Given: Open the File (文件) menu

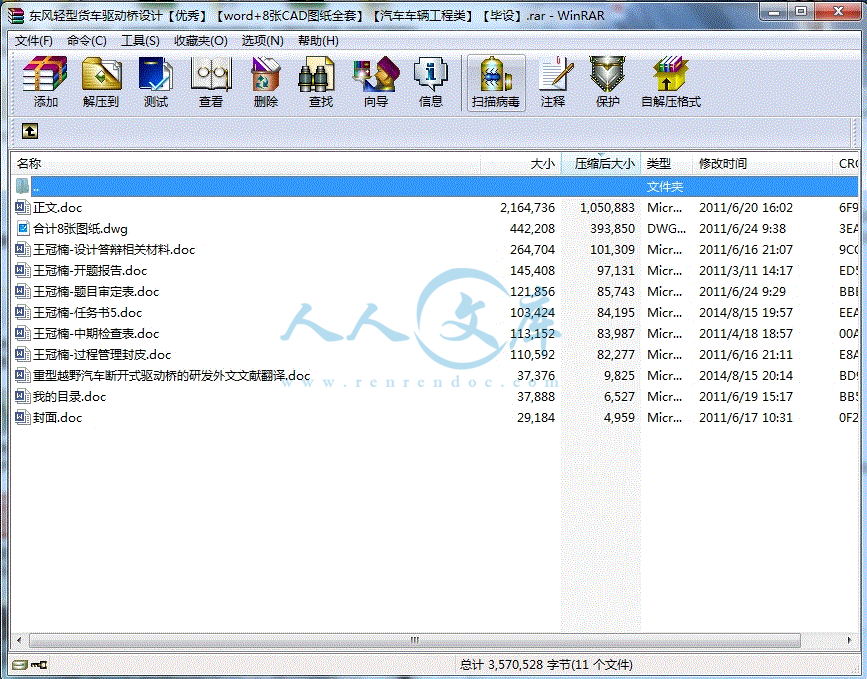Looking at the screenshot, I should pyautogui.click(x=34, y=40).
